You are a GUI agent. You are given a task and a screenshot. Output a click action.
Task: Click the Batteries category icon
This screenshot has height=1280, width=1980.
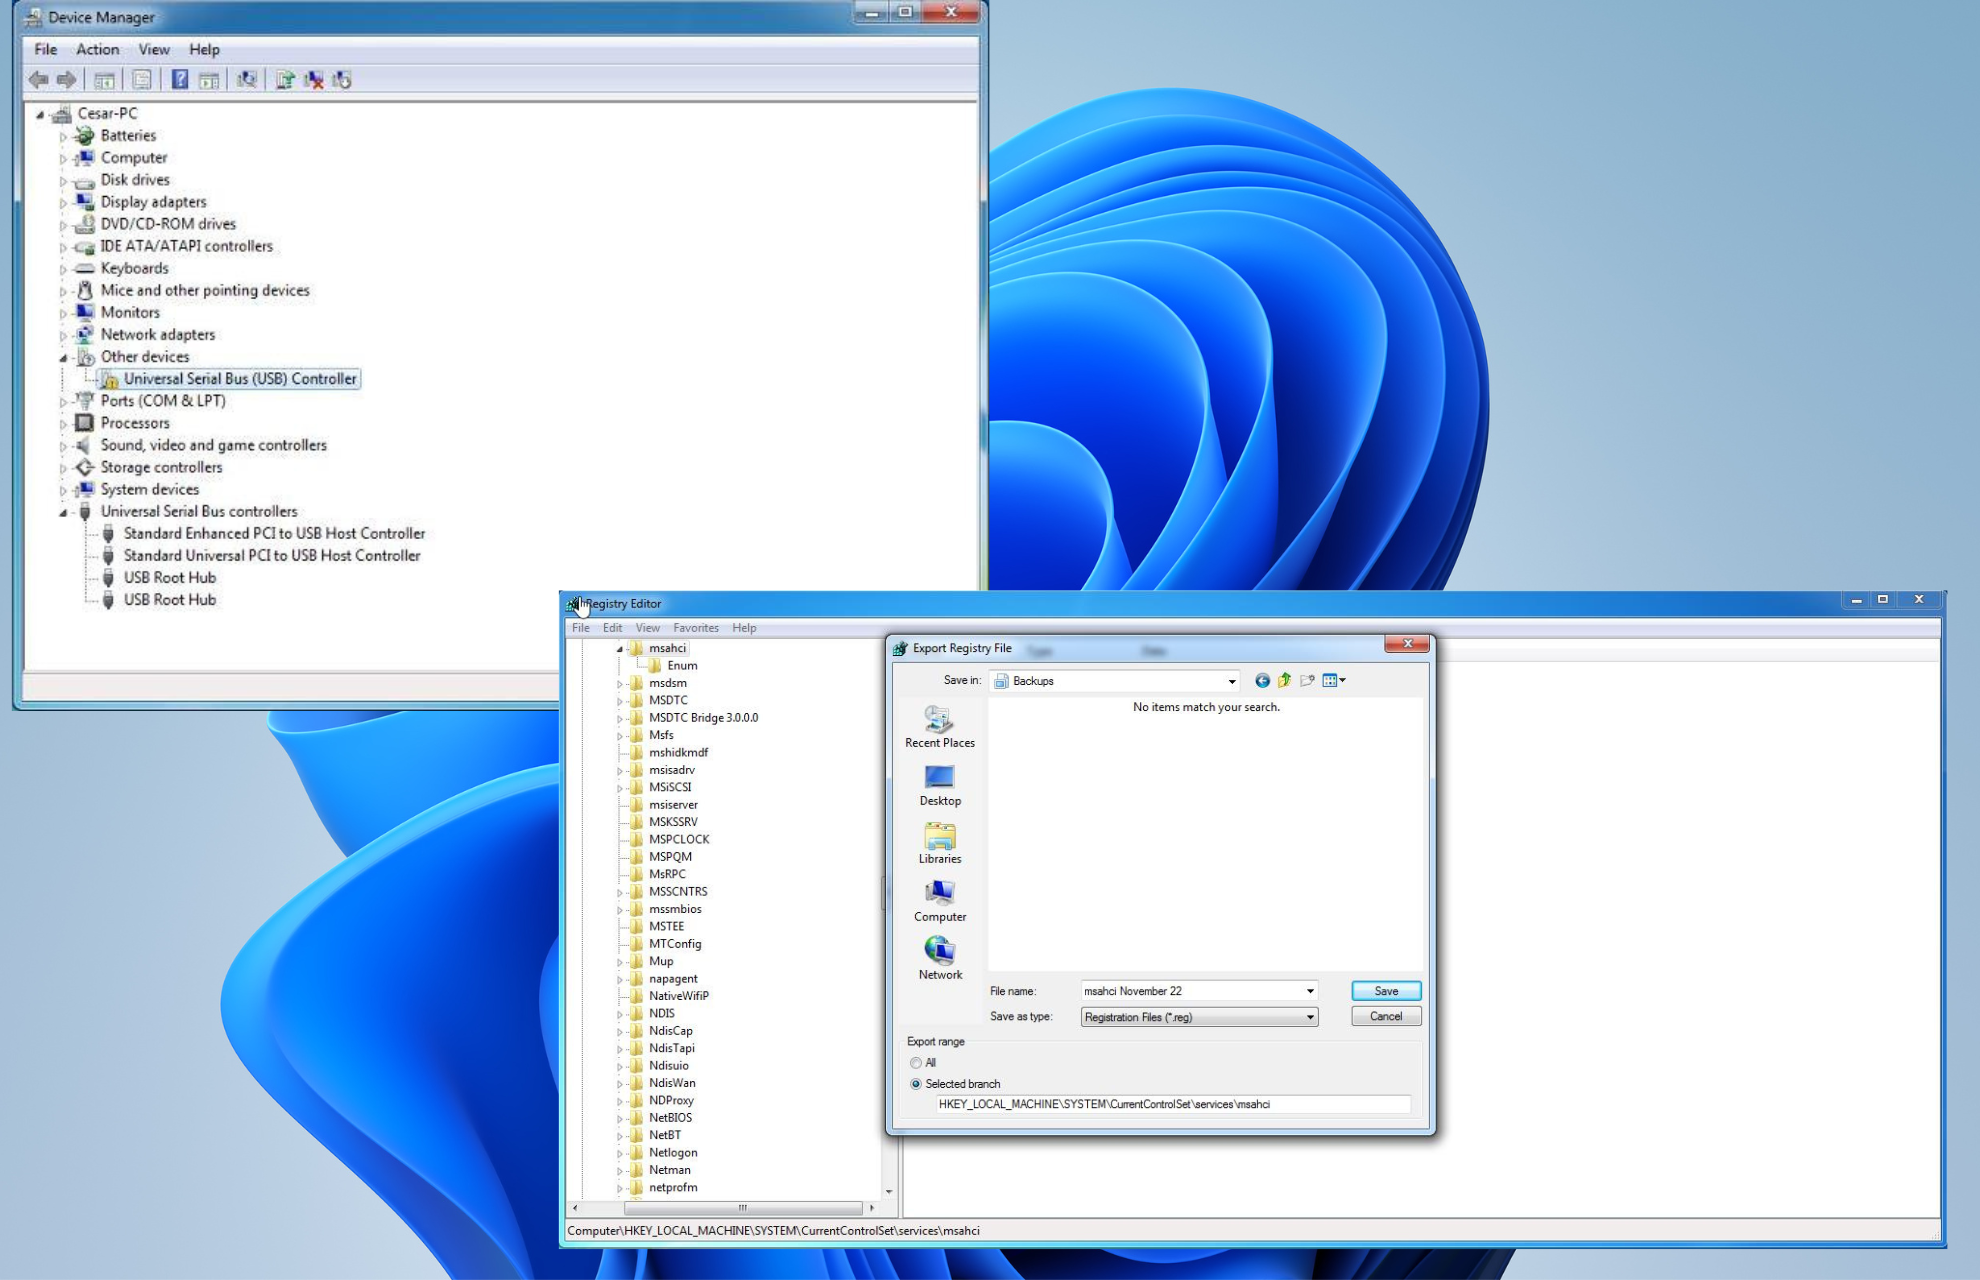[x=85, y=135]
